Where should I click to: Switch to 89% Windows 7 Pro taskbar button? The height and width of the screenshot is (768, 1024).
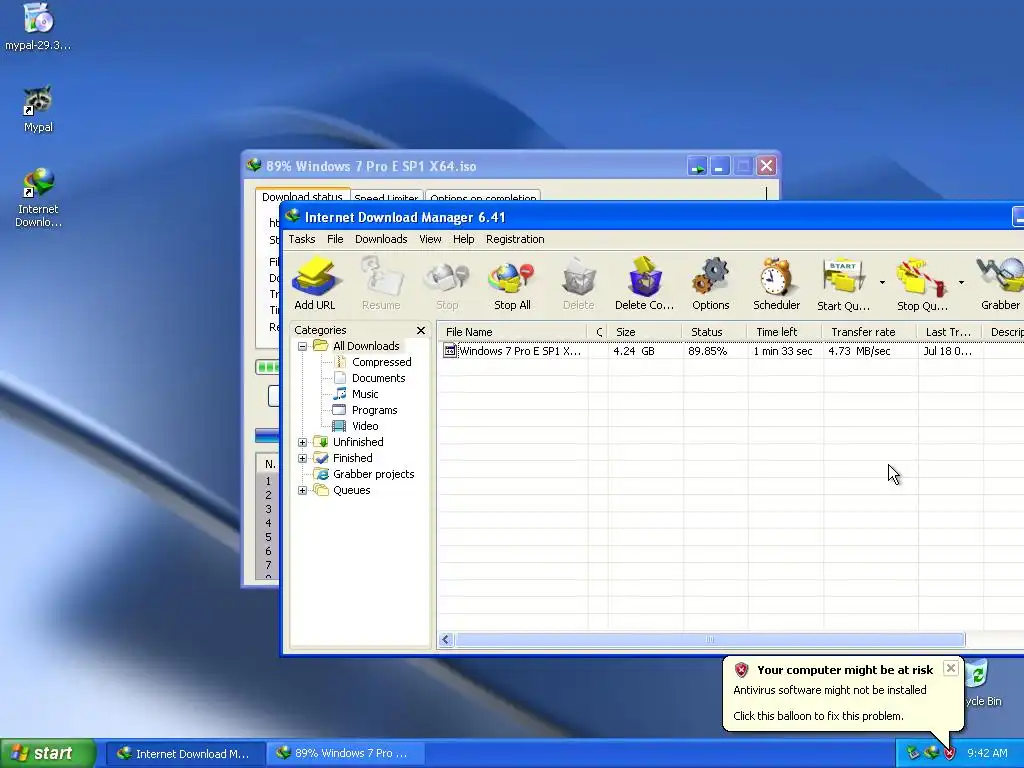click(344, 754)
